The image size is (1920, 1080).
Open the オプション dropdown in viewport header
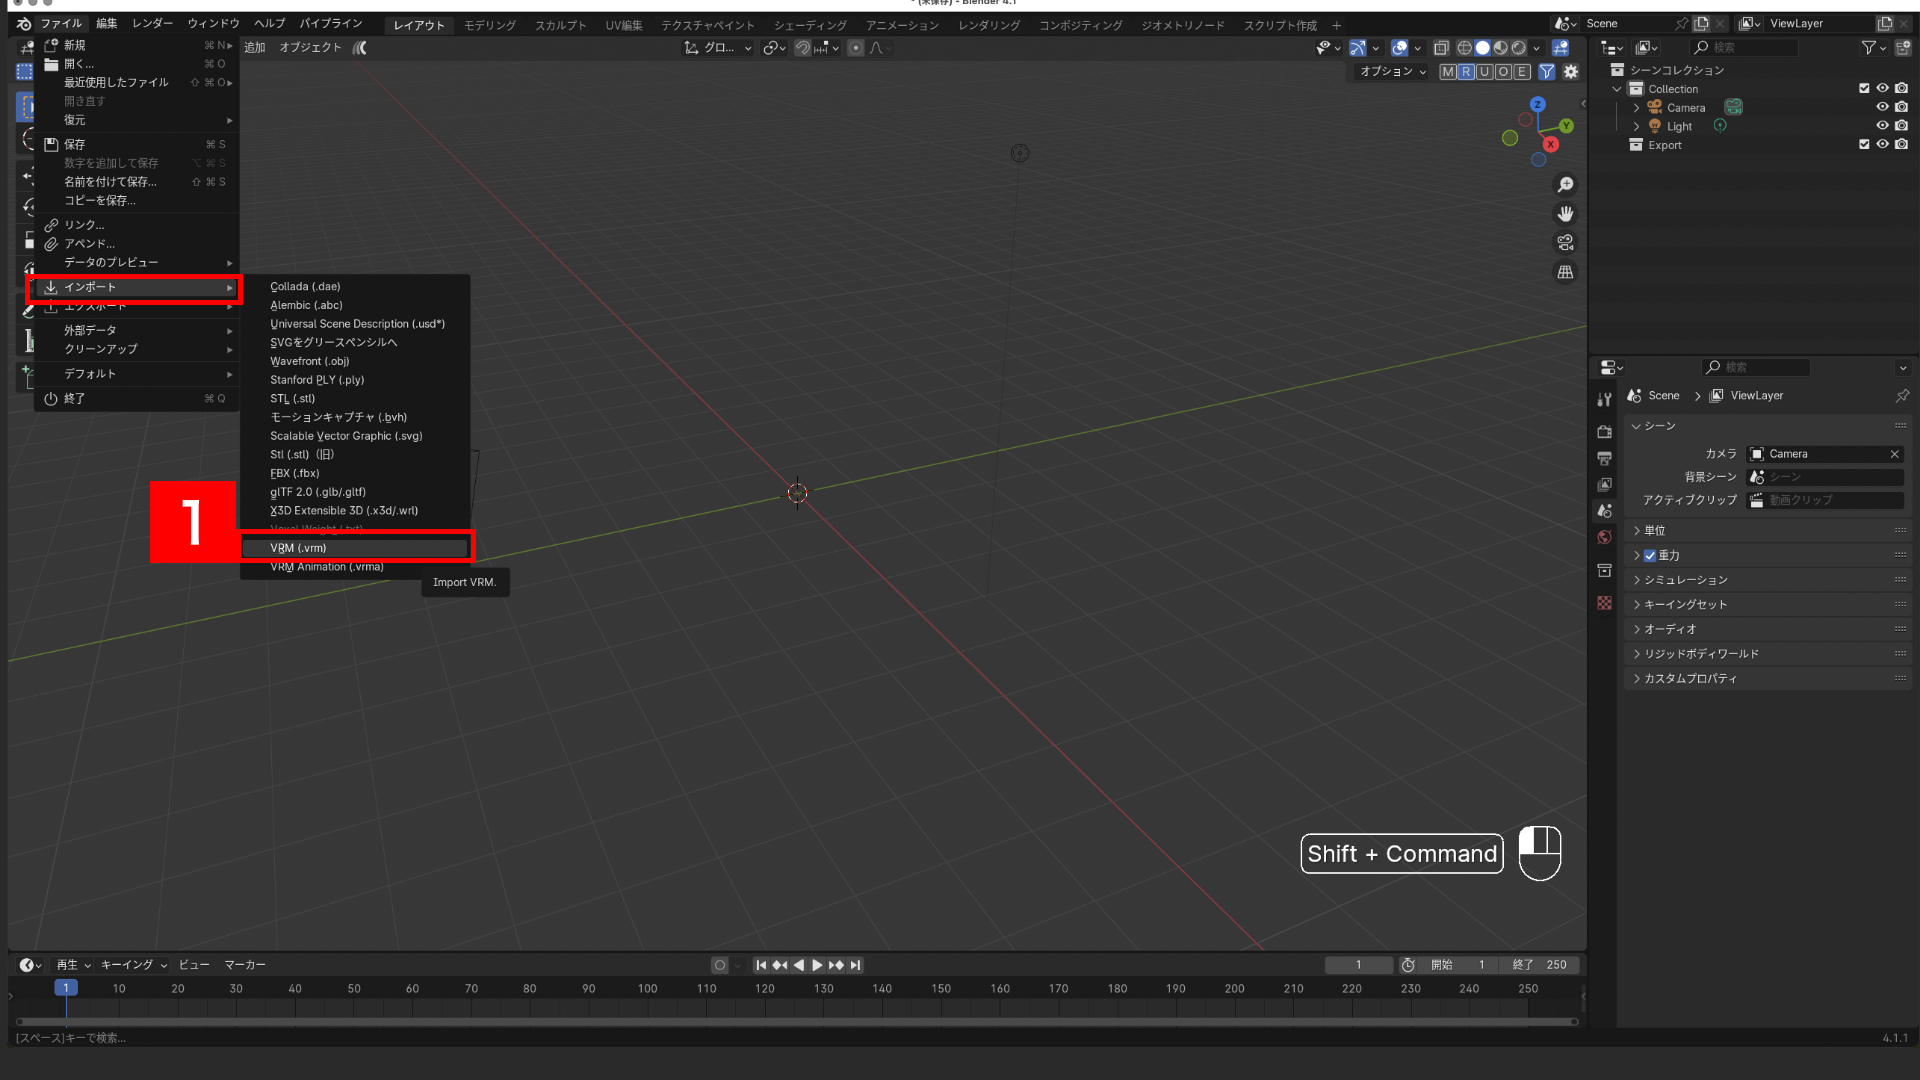(x=1391, y=71)
